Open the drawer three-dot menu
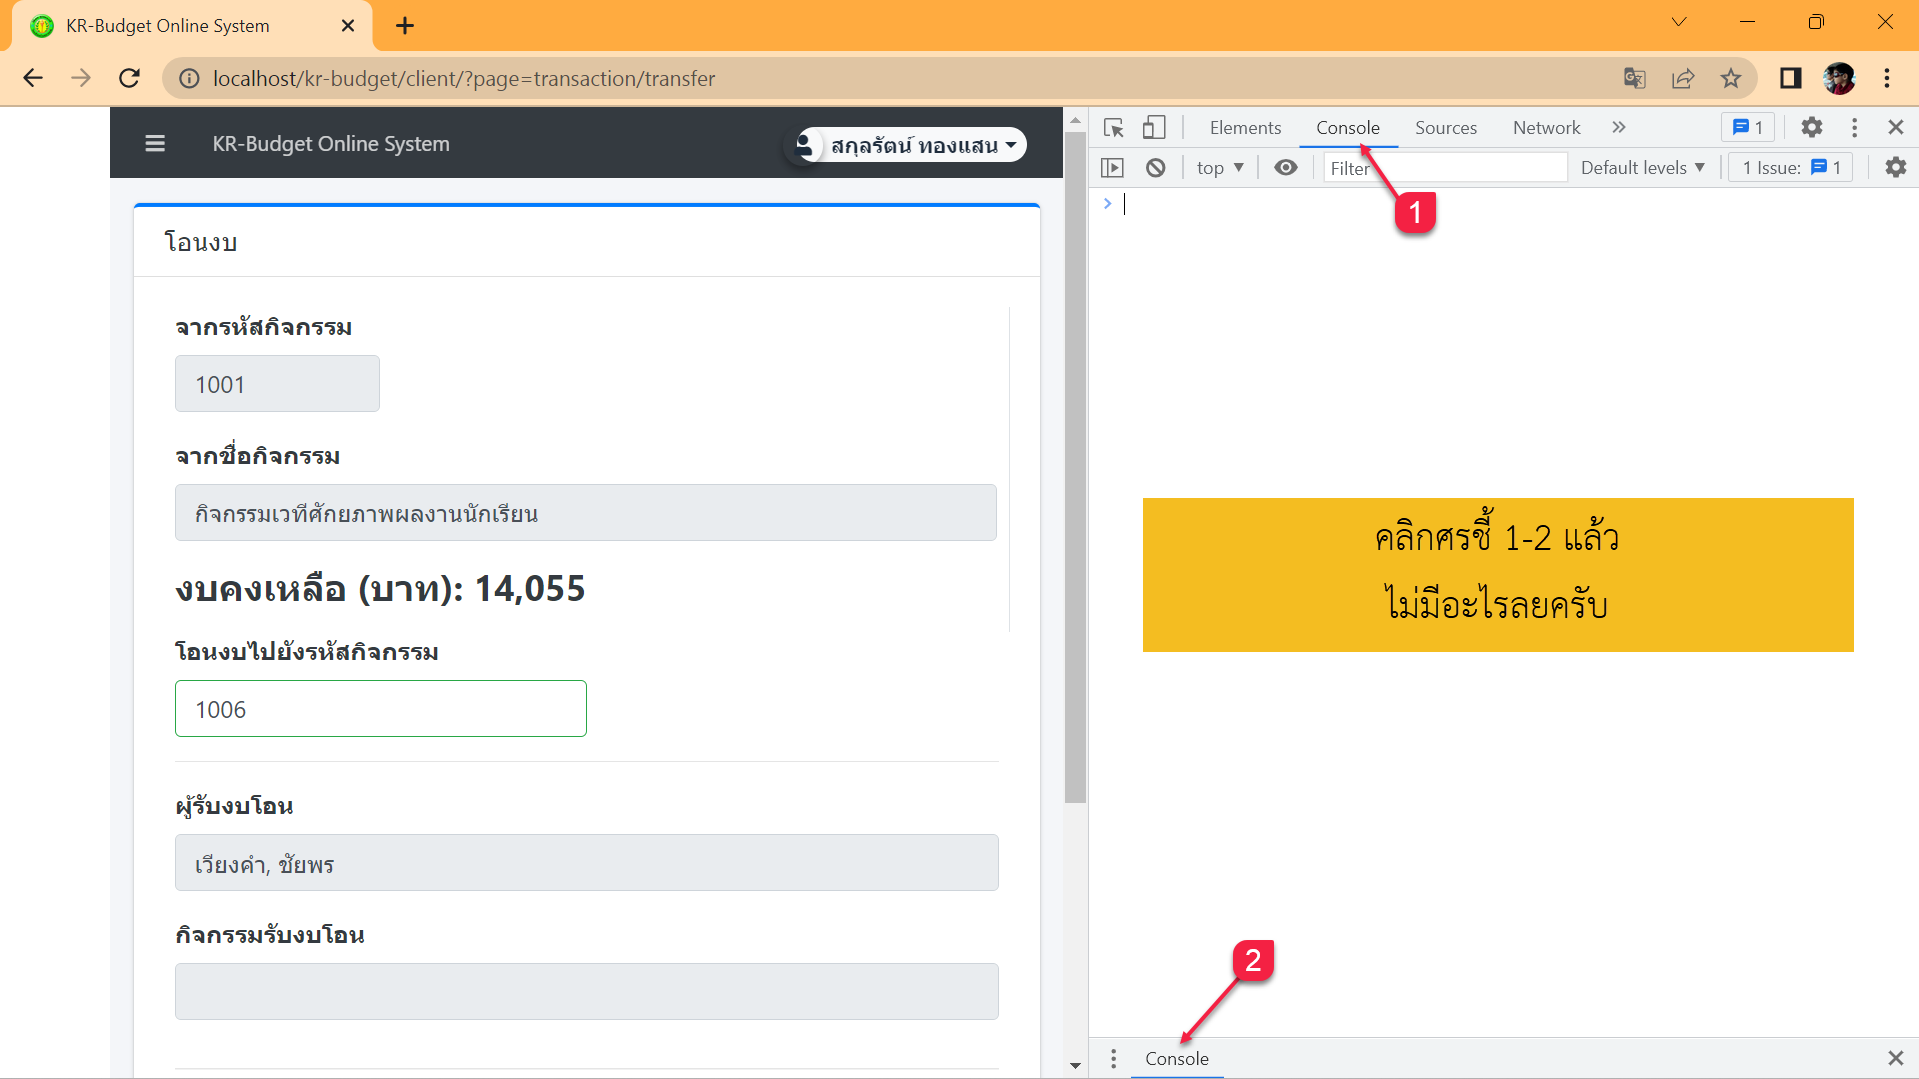1919x1079 pixels. click(1113, 1058)
